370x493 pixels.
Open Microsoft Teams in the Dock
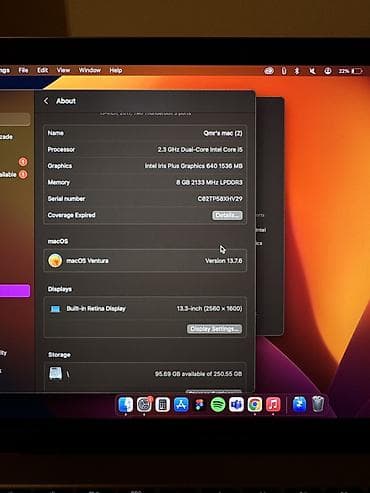click(x=236, y=405)
